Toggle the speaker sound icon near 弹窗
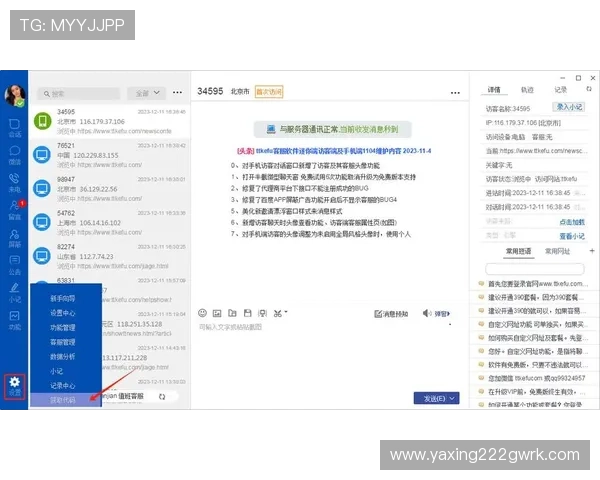Viewport: 600px width, 480px height. pyautogui.click(x=427, y=313)
